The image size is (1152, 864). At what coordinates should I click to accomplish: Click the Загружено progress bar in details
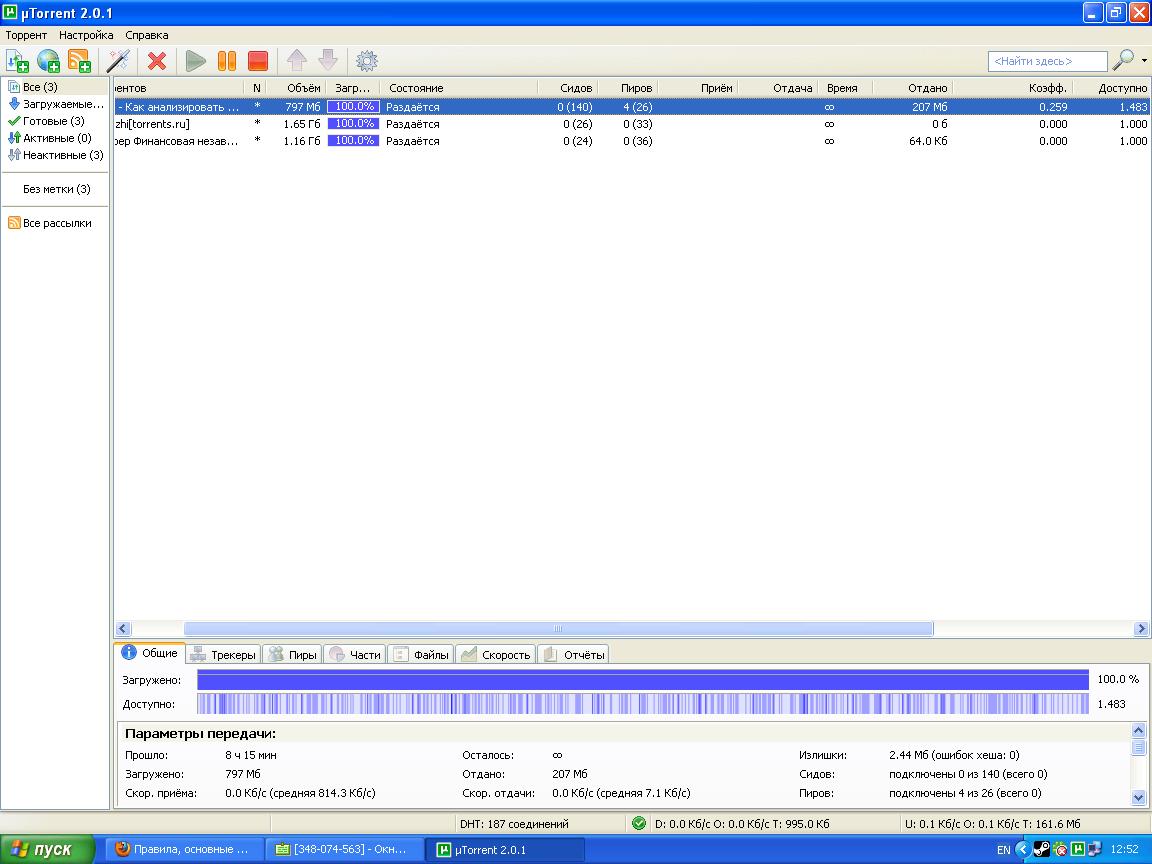coord(643,680)
